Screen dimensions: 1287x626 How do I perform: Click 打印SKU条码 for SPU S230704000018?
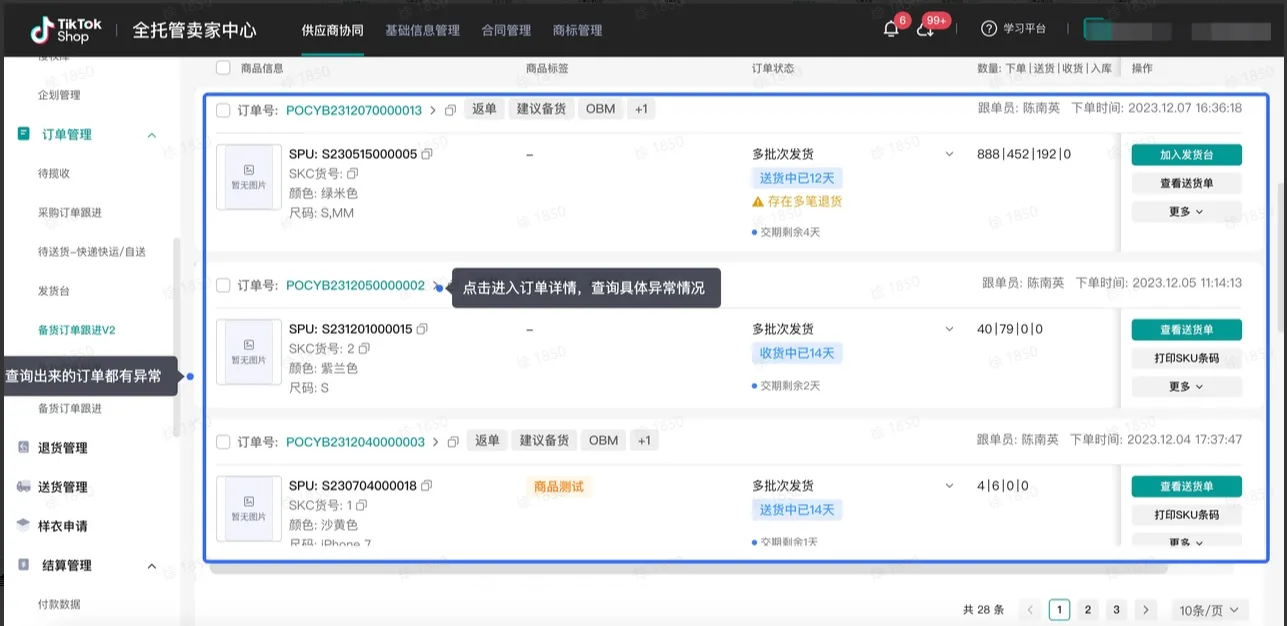click(x=1186, y=515)
